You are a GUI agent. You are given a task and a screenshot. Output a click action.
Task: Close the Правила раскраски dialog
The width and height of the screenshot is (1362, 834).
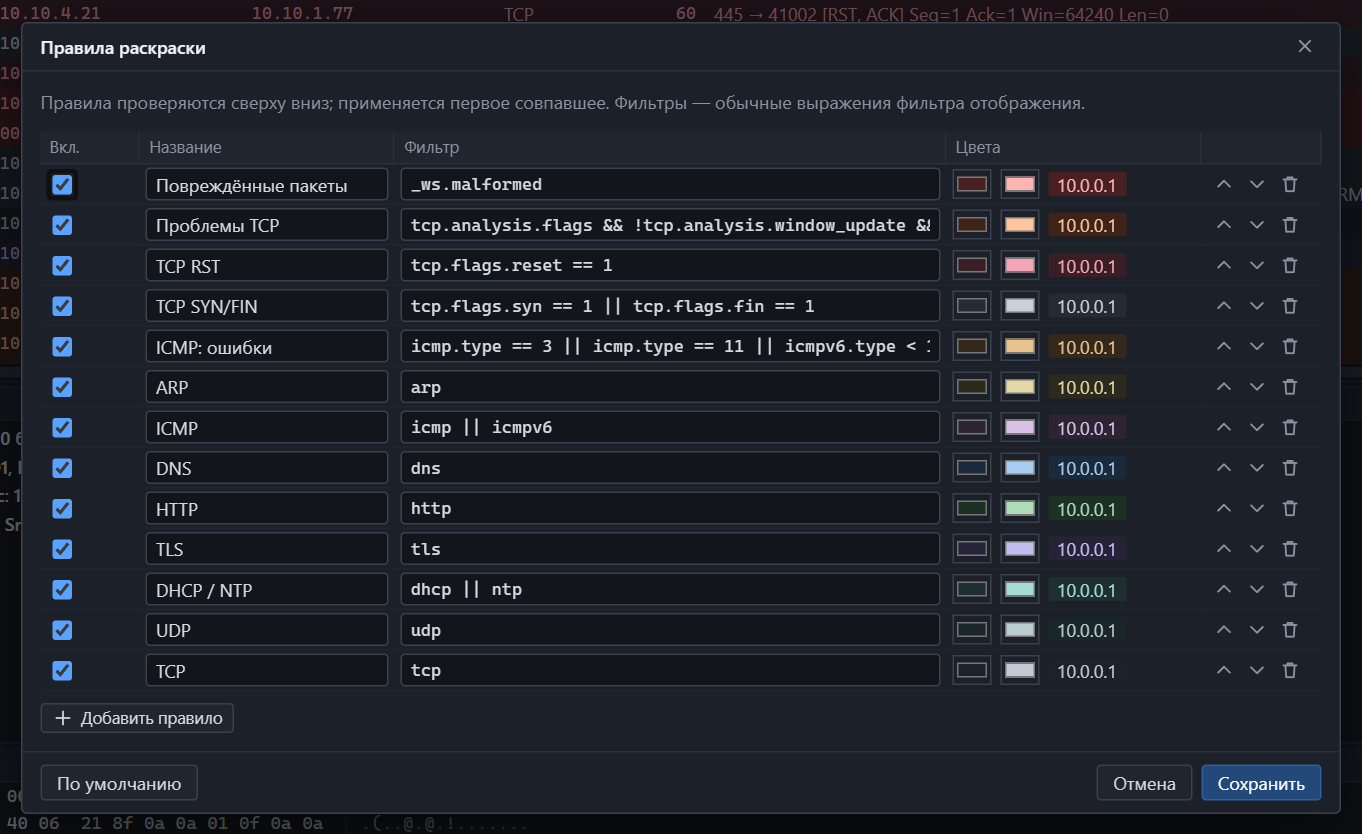[x=1304, y=47]
